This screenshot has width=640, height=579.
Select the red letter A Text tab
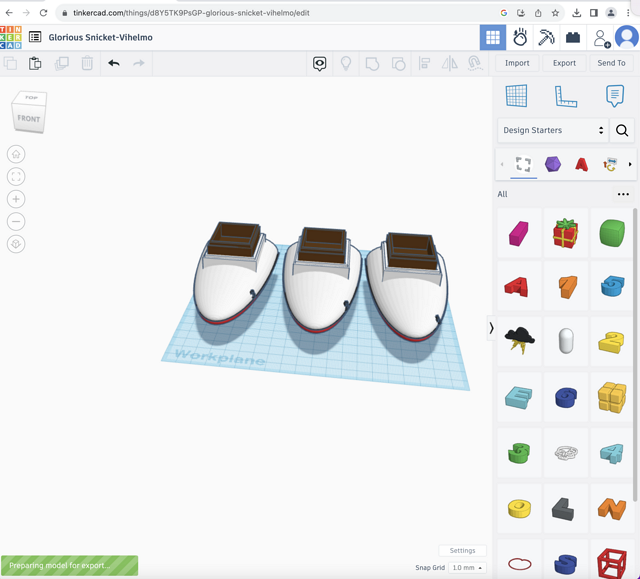point(581,164)
